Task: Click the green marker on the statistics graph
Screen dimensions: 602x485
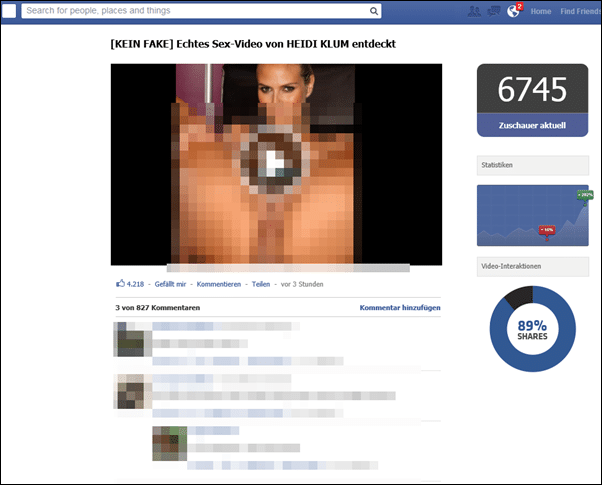Action: click(x=585, y=196)
